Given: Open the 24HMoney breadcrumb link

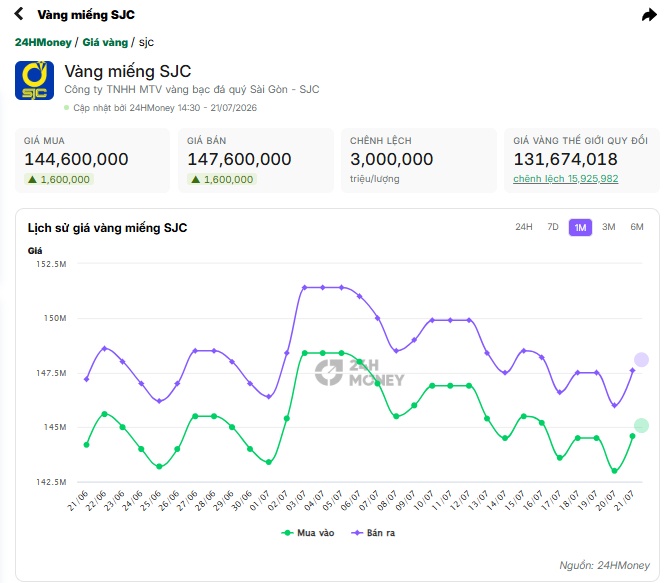Looking at the screenshot, I should point(43,42).
